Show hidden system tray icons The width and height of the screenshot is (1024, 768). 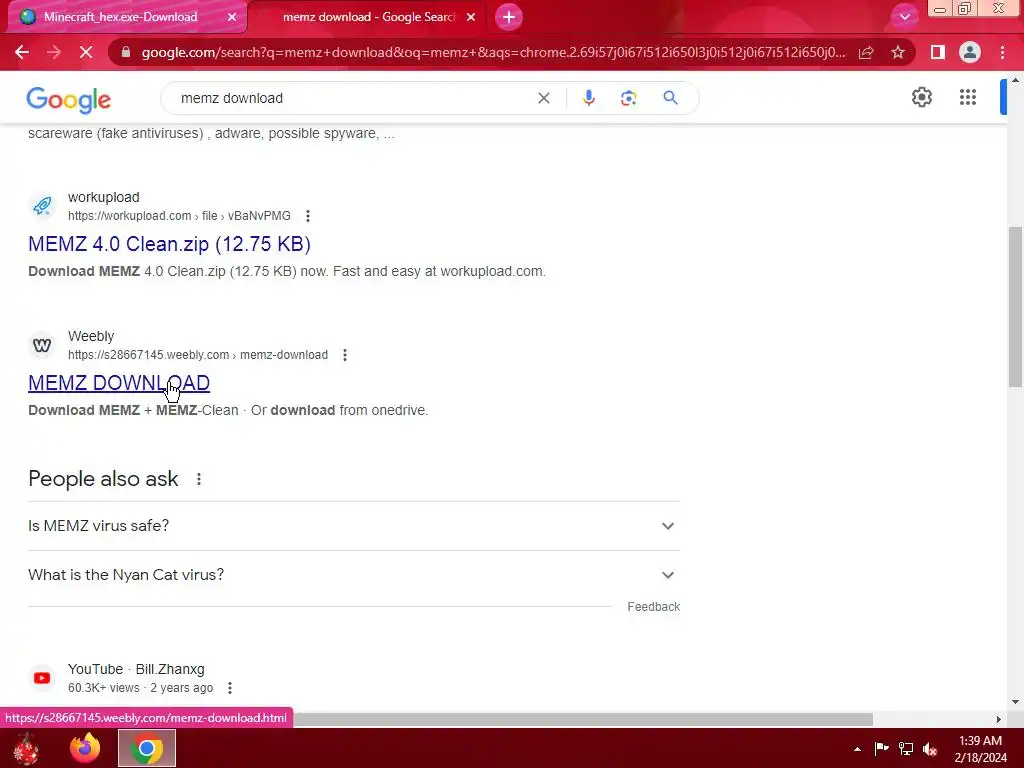point(857,749)
